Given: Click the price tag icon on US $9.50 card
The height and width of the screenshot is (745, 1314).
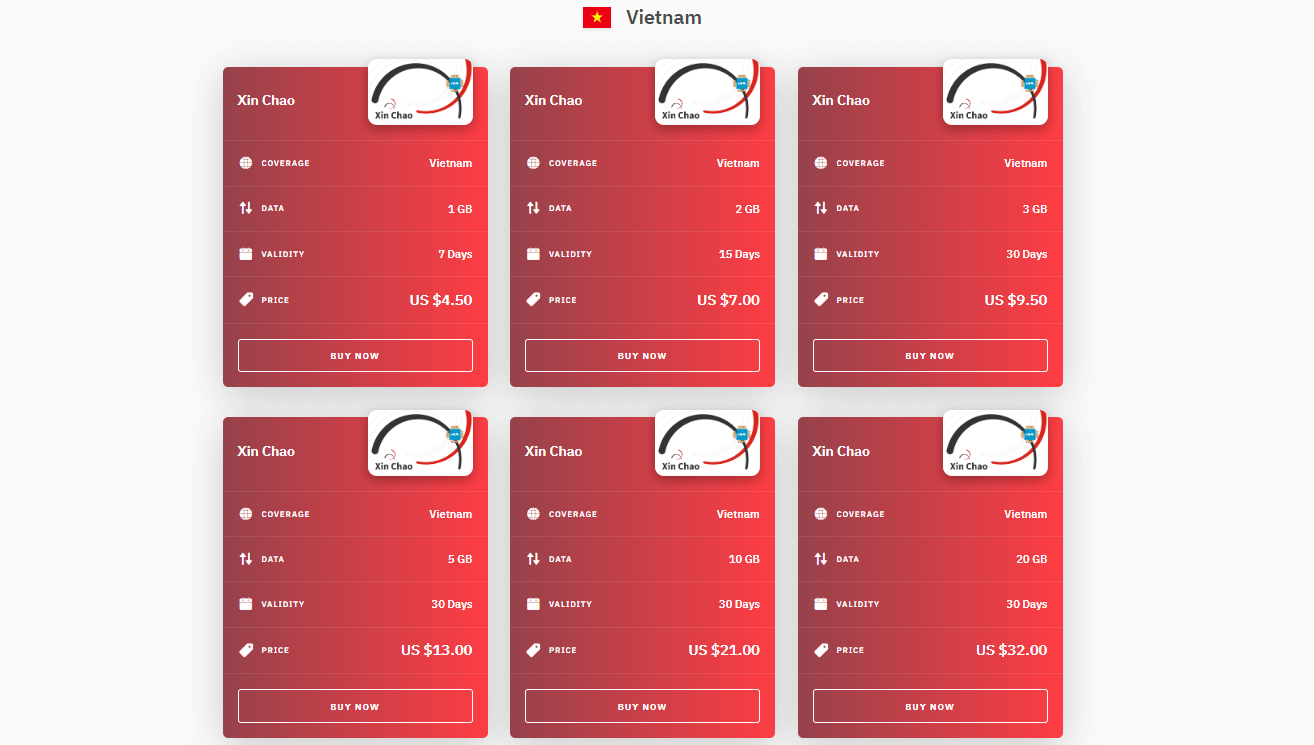Looking at the screenshot, I should pos(821,299).
